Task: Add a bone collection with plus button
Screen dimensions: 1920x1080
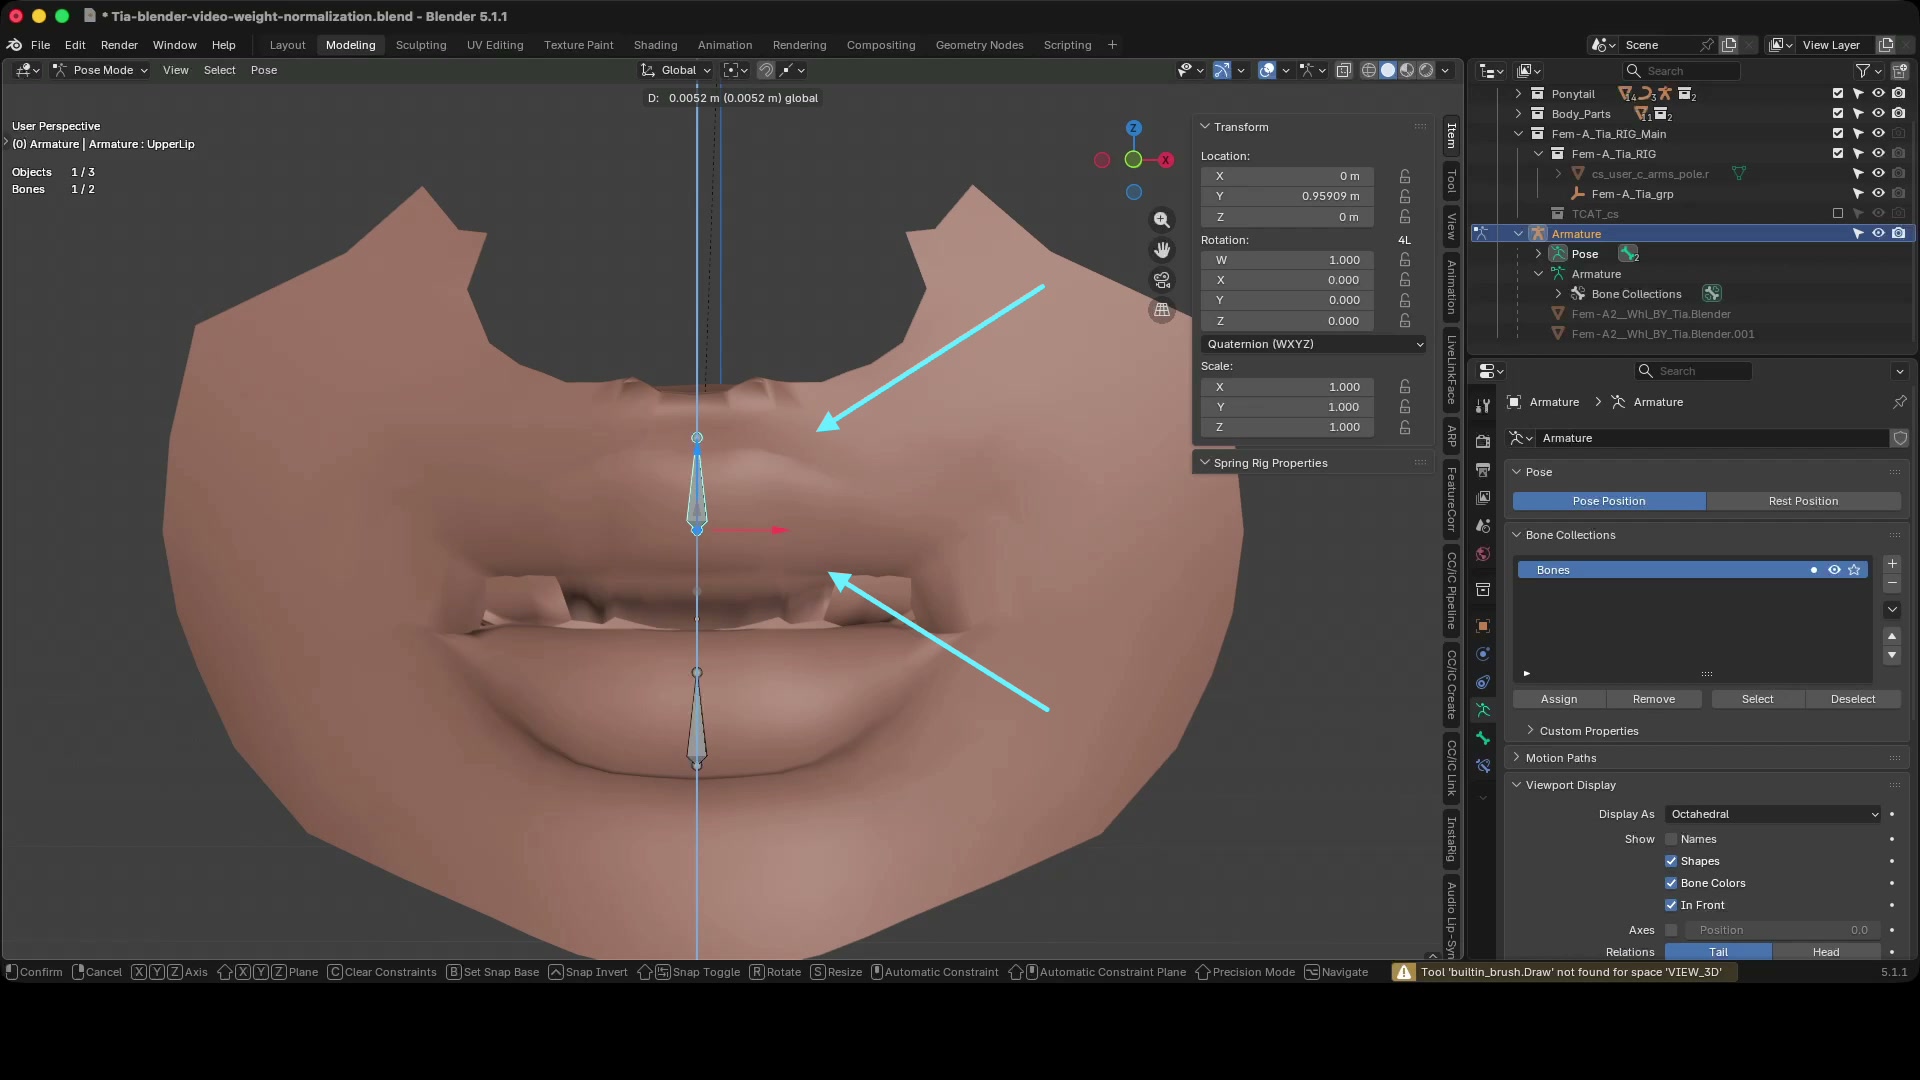Action: pos(1892,564)
